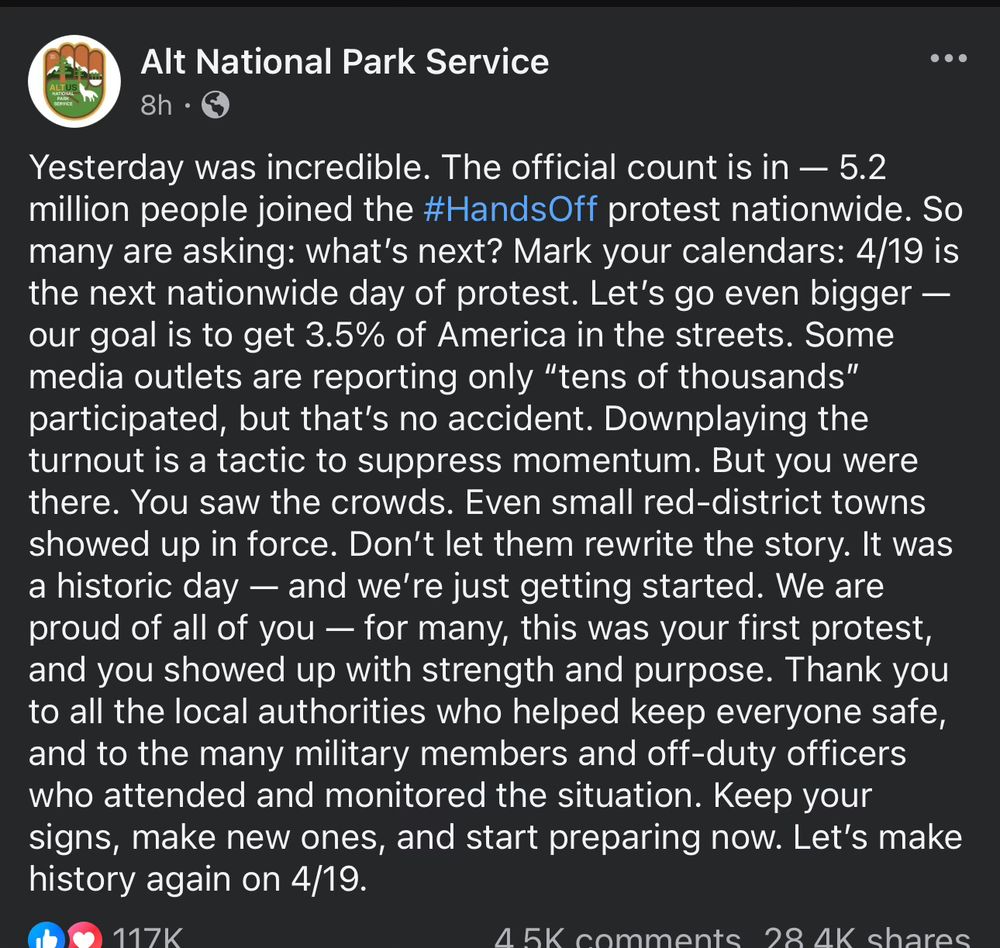Click the globe public audience icon
This screenshot has width=1000, height=948.
coord(215,104)
